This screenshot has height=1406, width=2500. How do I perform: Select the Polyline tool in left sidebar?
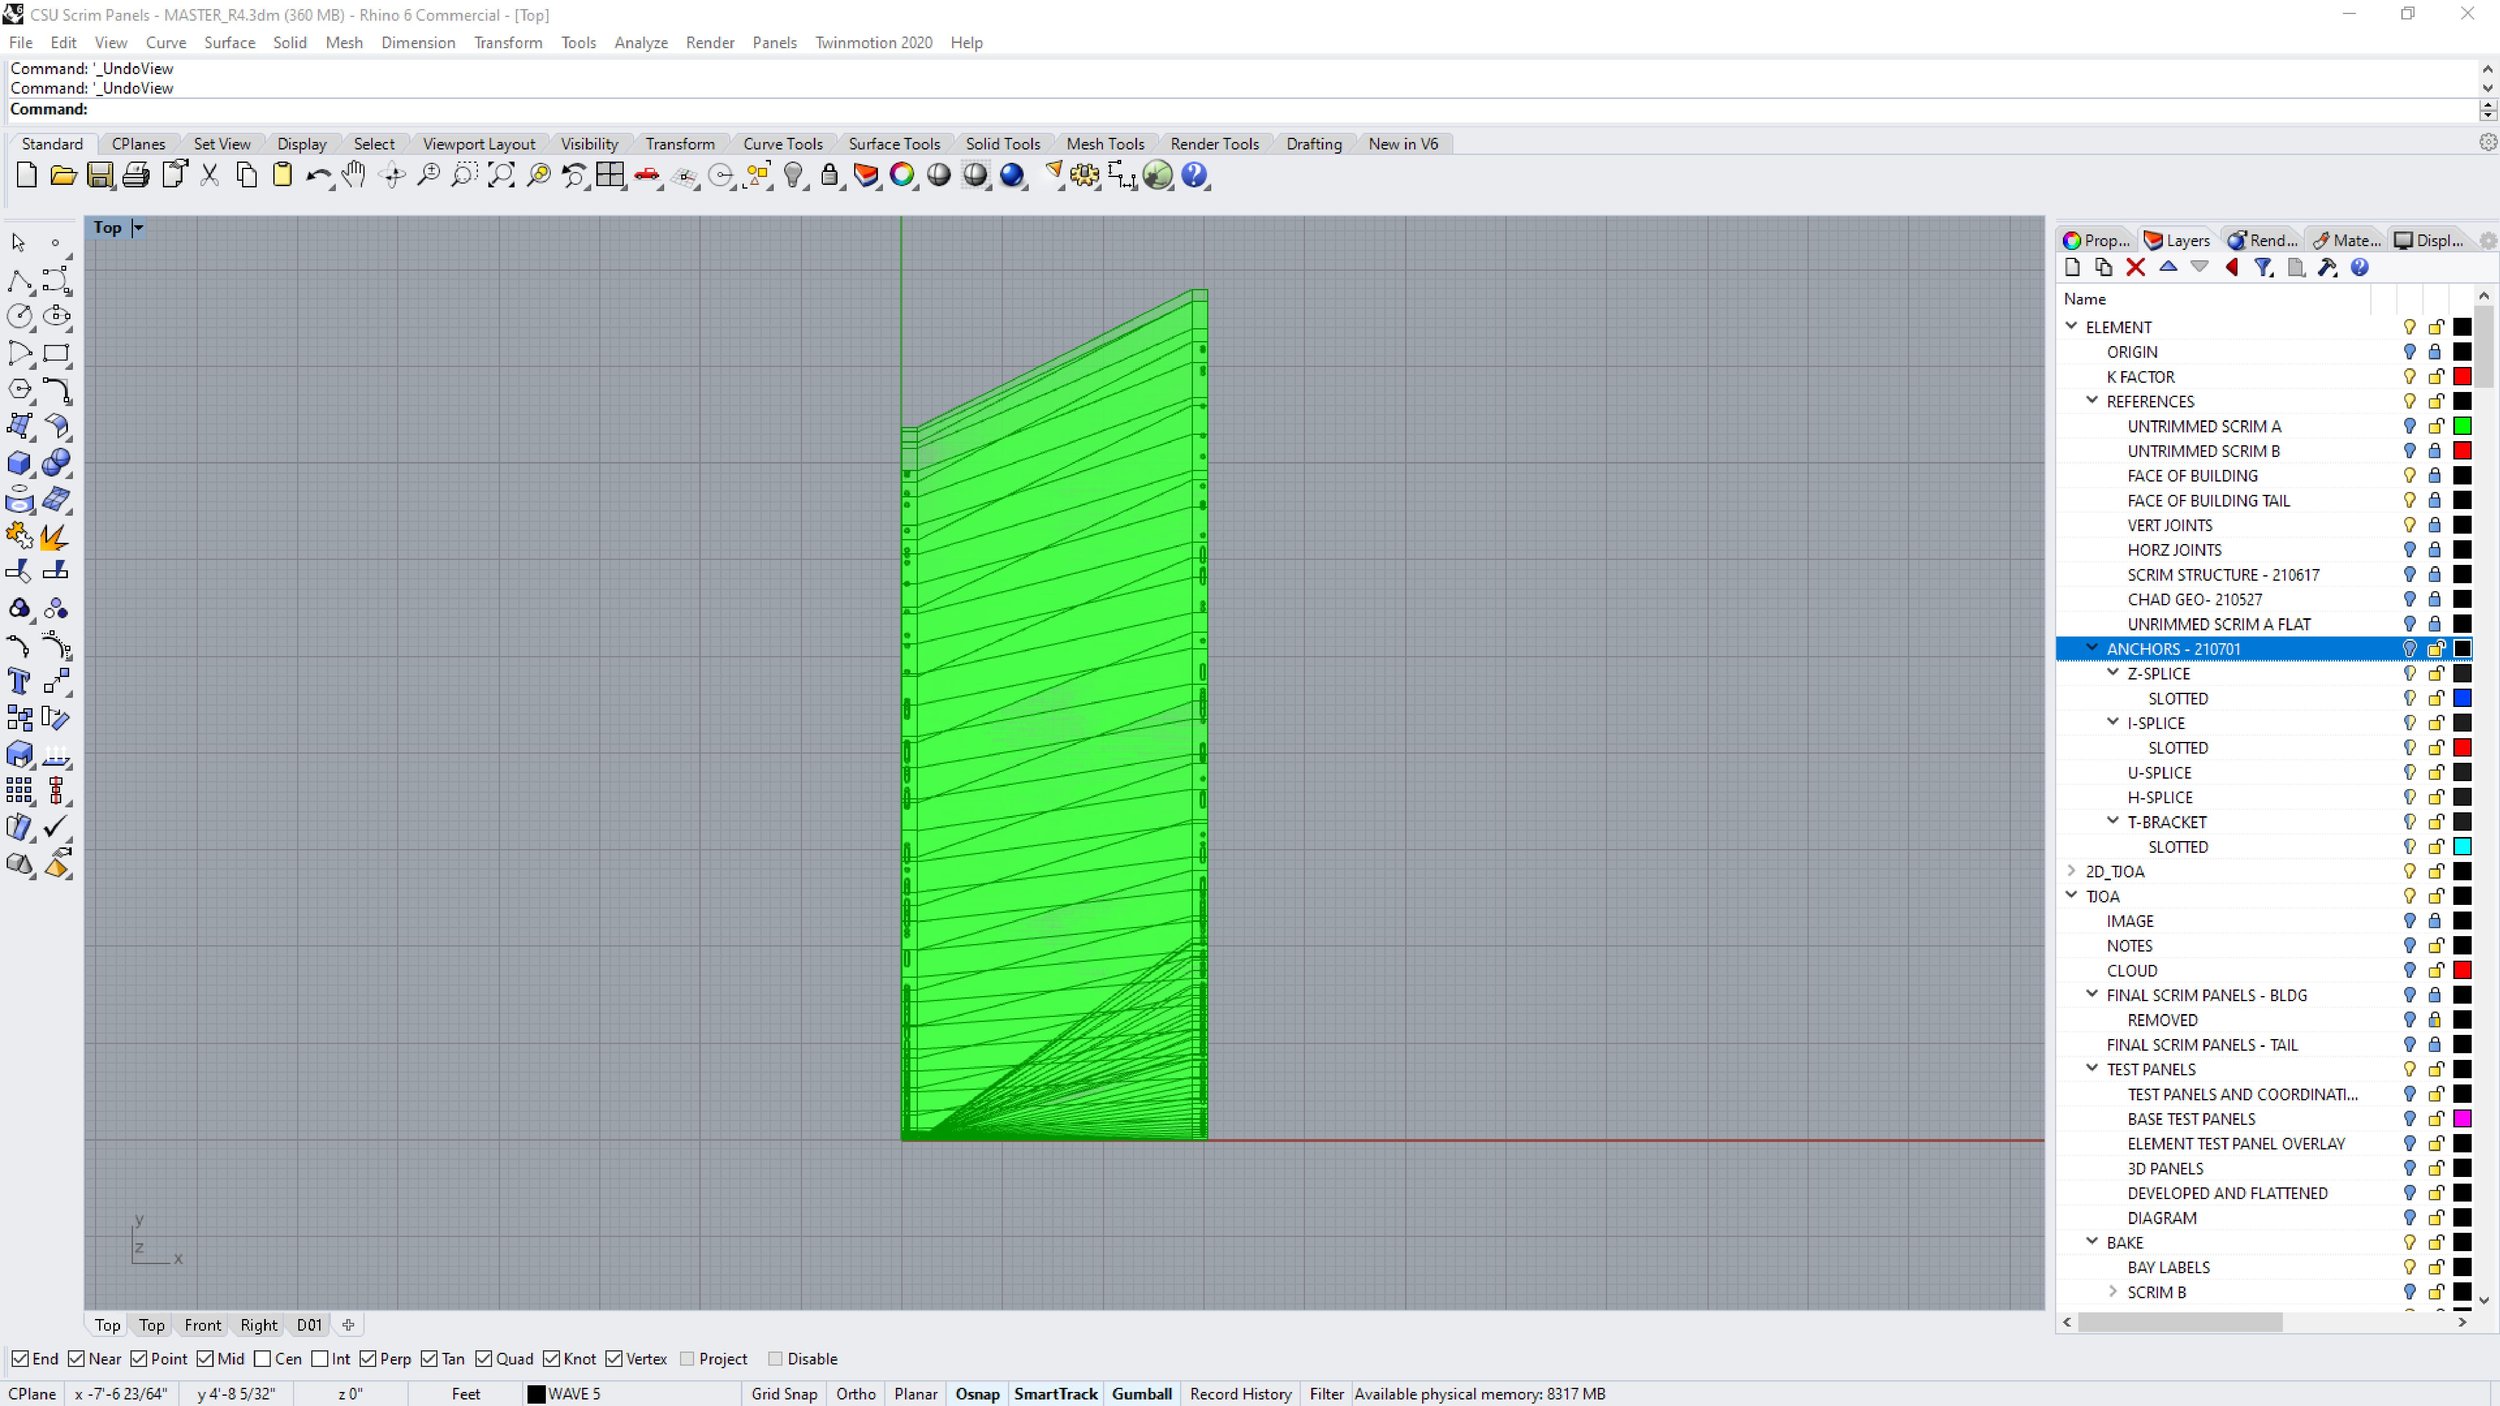[20, 281]
